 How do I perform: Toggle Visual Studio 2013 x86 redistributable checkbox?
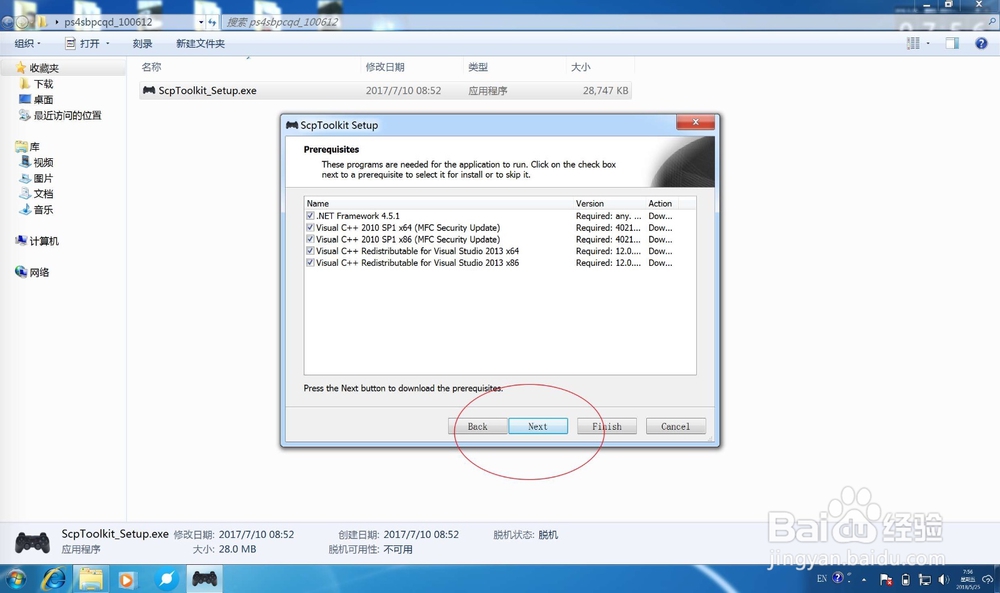[x=310, y=262]
